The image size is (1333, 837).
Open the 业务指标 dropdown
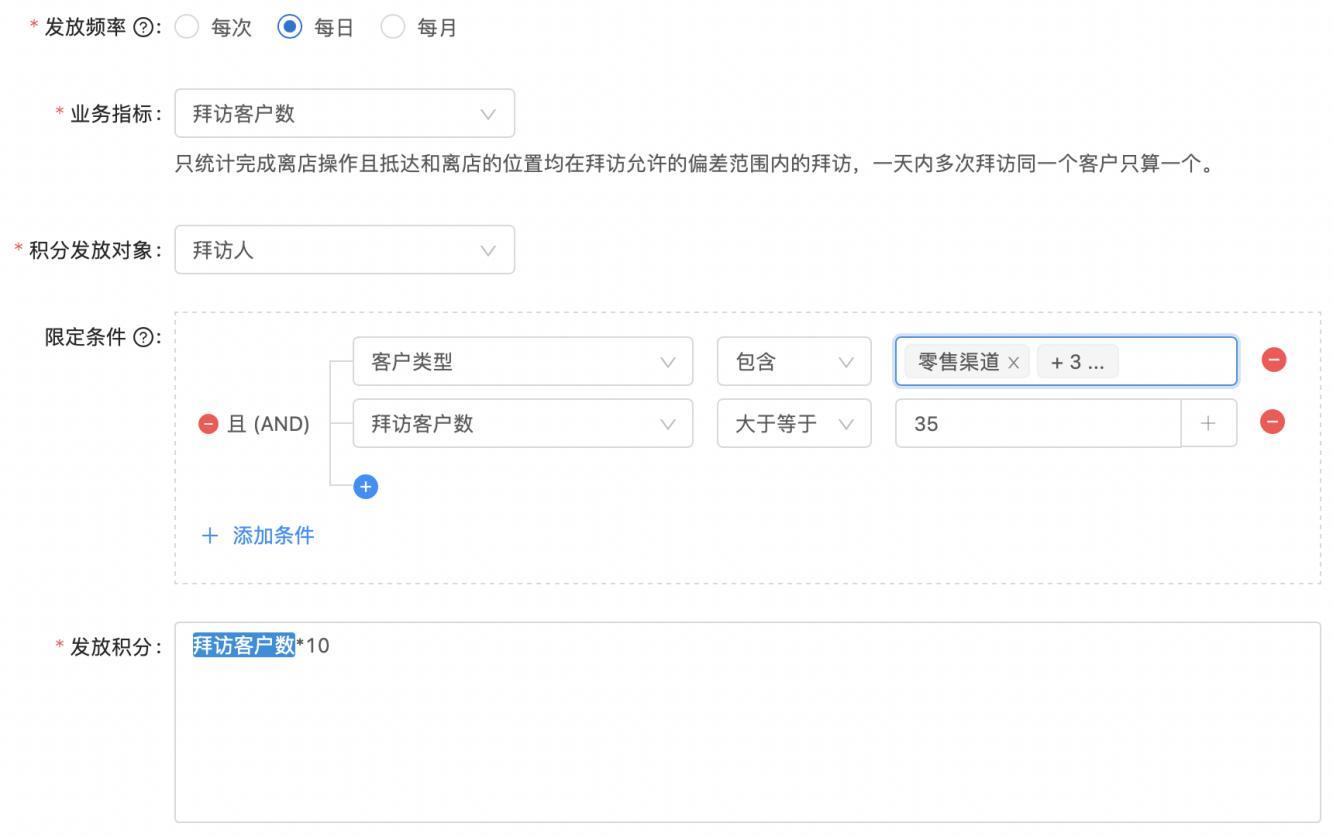click(x=344, y=114)
